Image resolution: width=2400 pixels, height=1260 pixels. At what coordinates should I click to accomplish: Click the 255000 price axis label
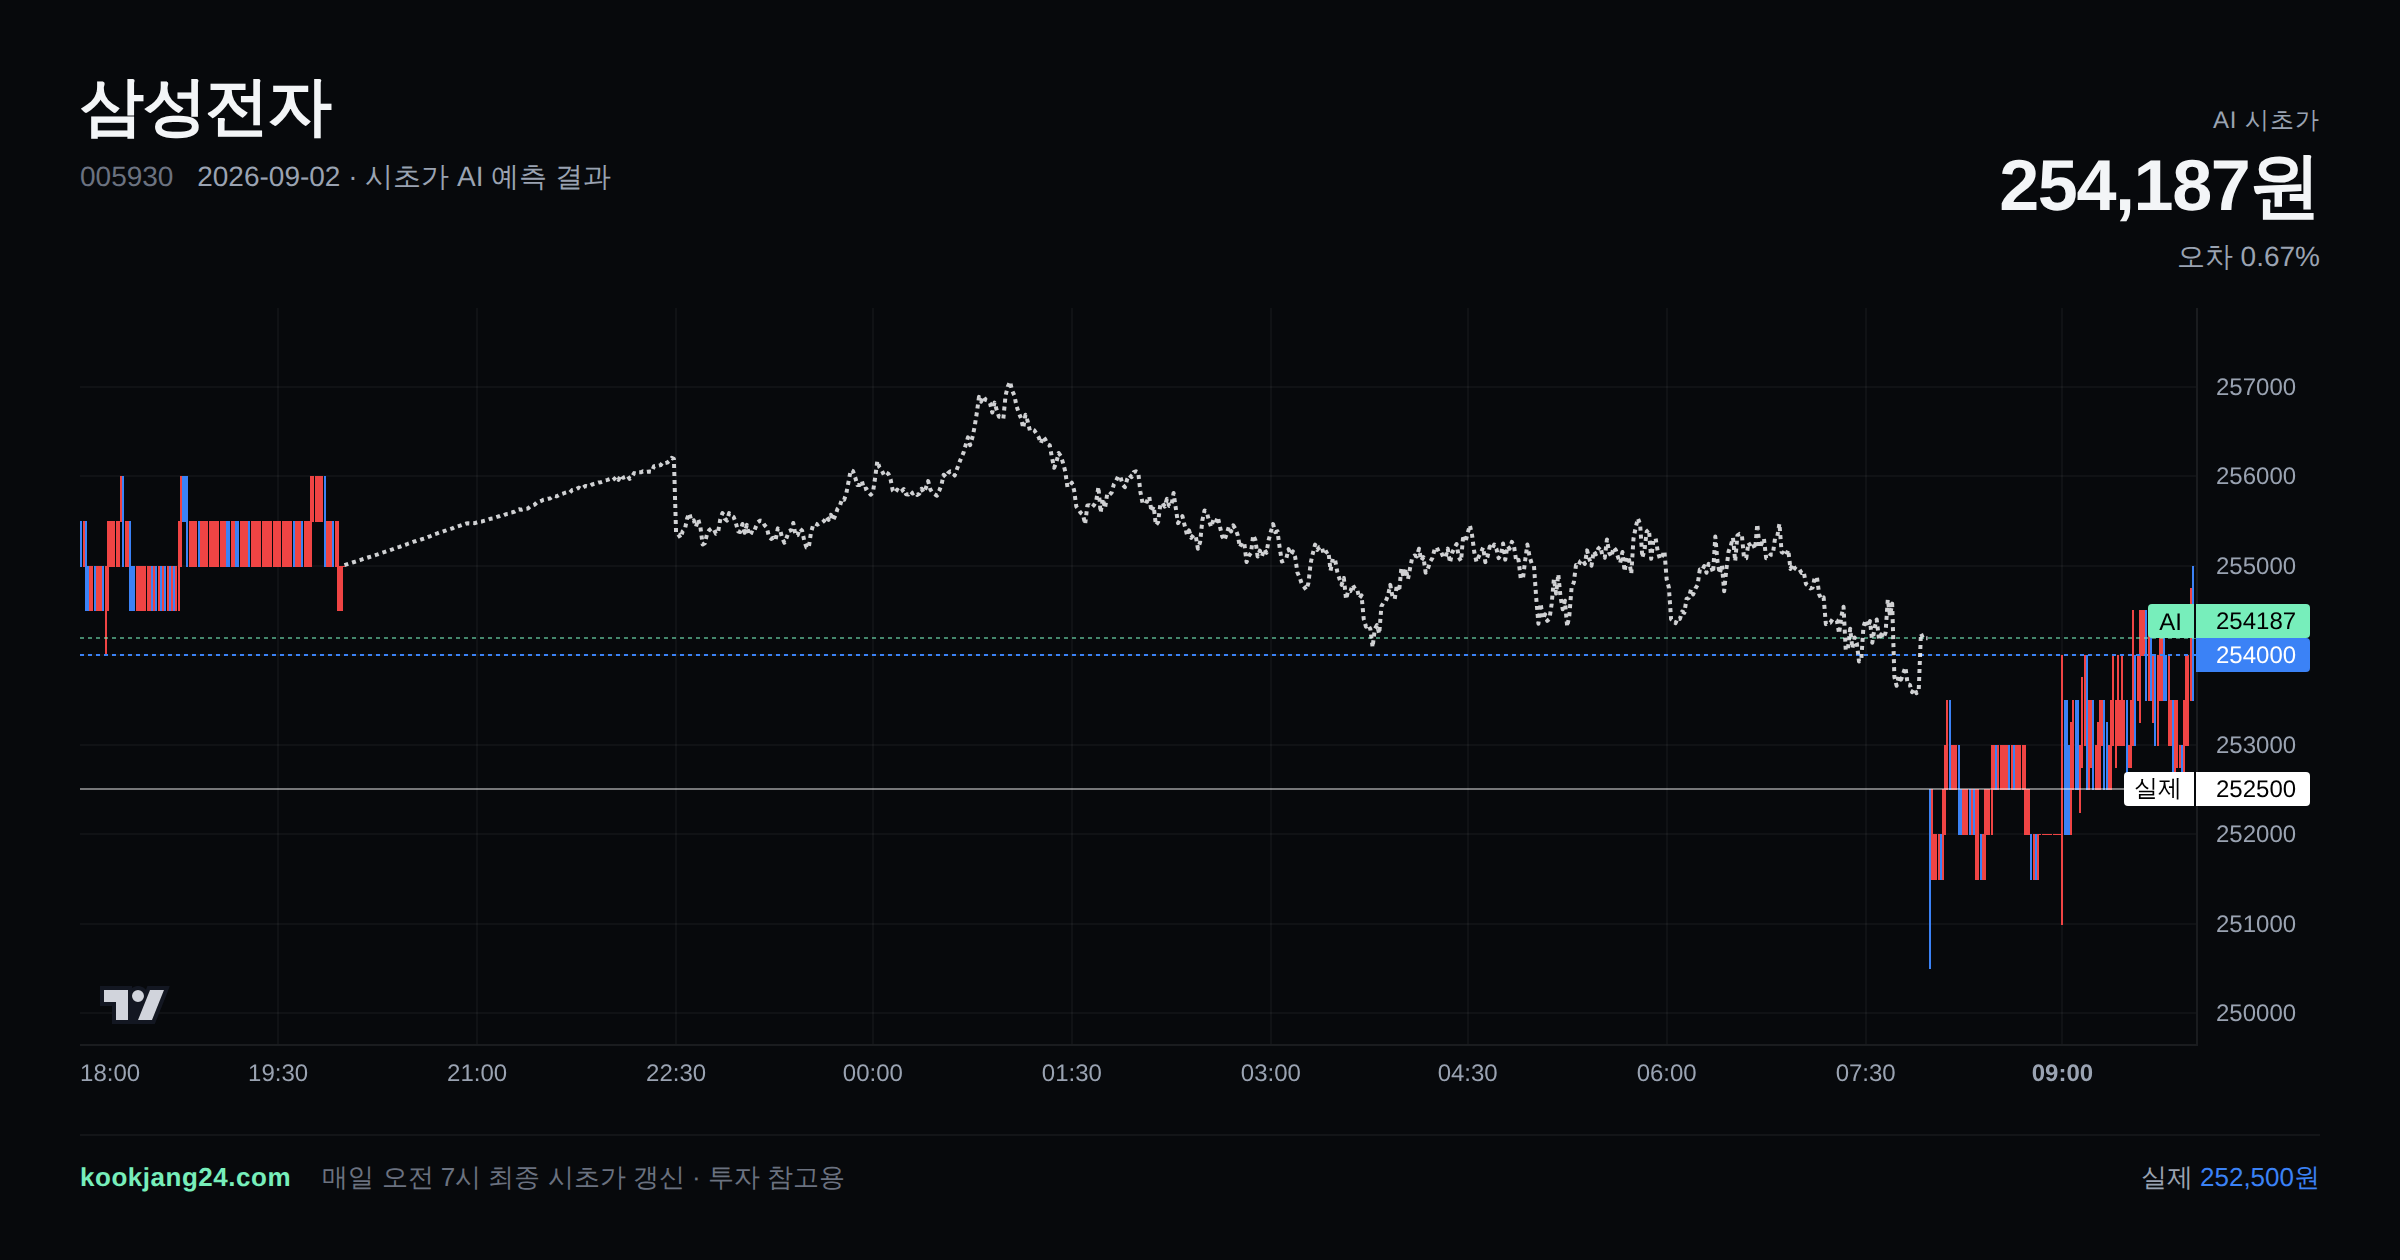coord(2255,566)
